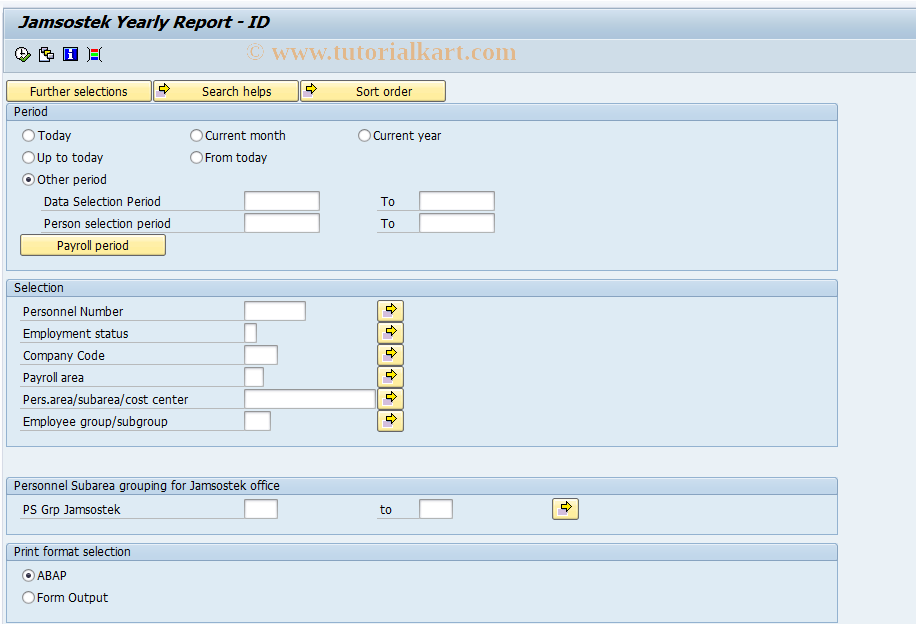The image size is (916, 624).
Task: Open multiple selection for Company Code
Action: click(x=390, y=355)
